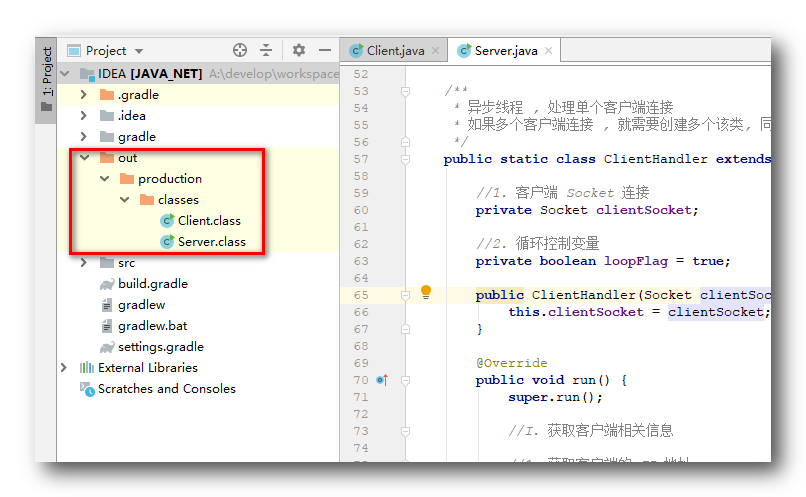Fold the constructor at line 65
The height and width of the screenshot is (497, 806).
405,295
